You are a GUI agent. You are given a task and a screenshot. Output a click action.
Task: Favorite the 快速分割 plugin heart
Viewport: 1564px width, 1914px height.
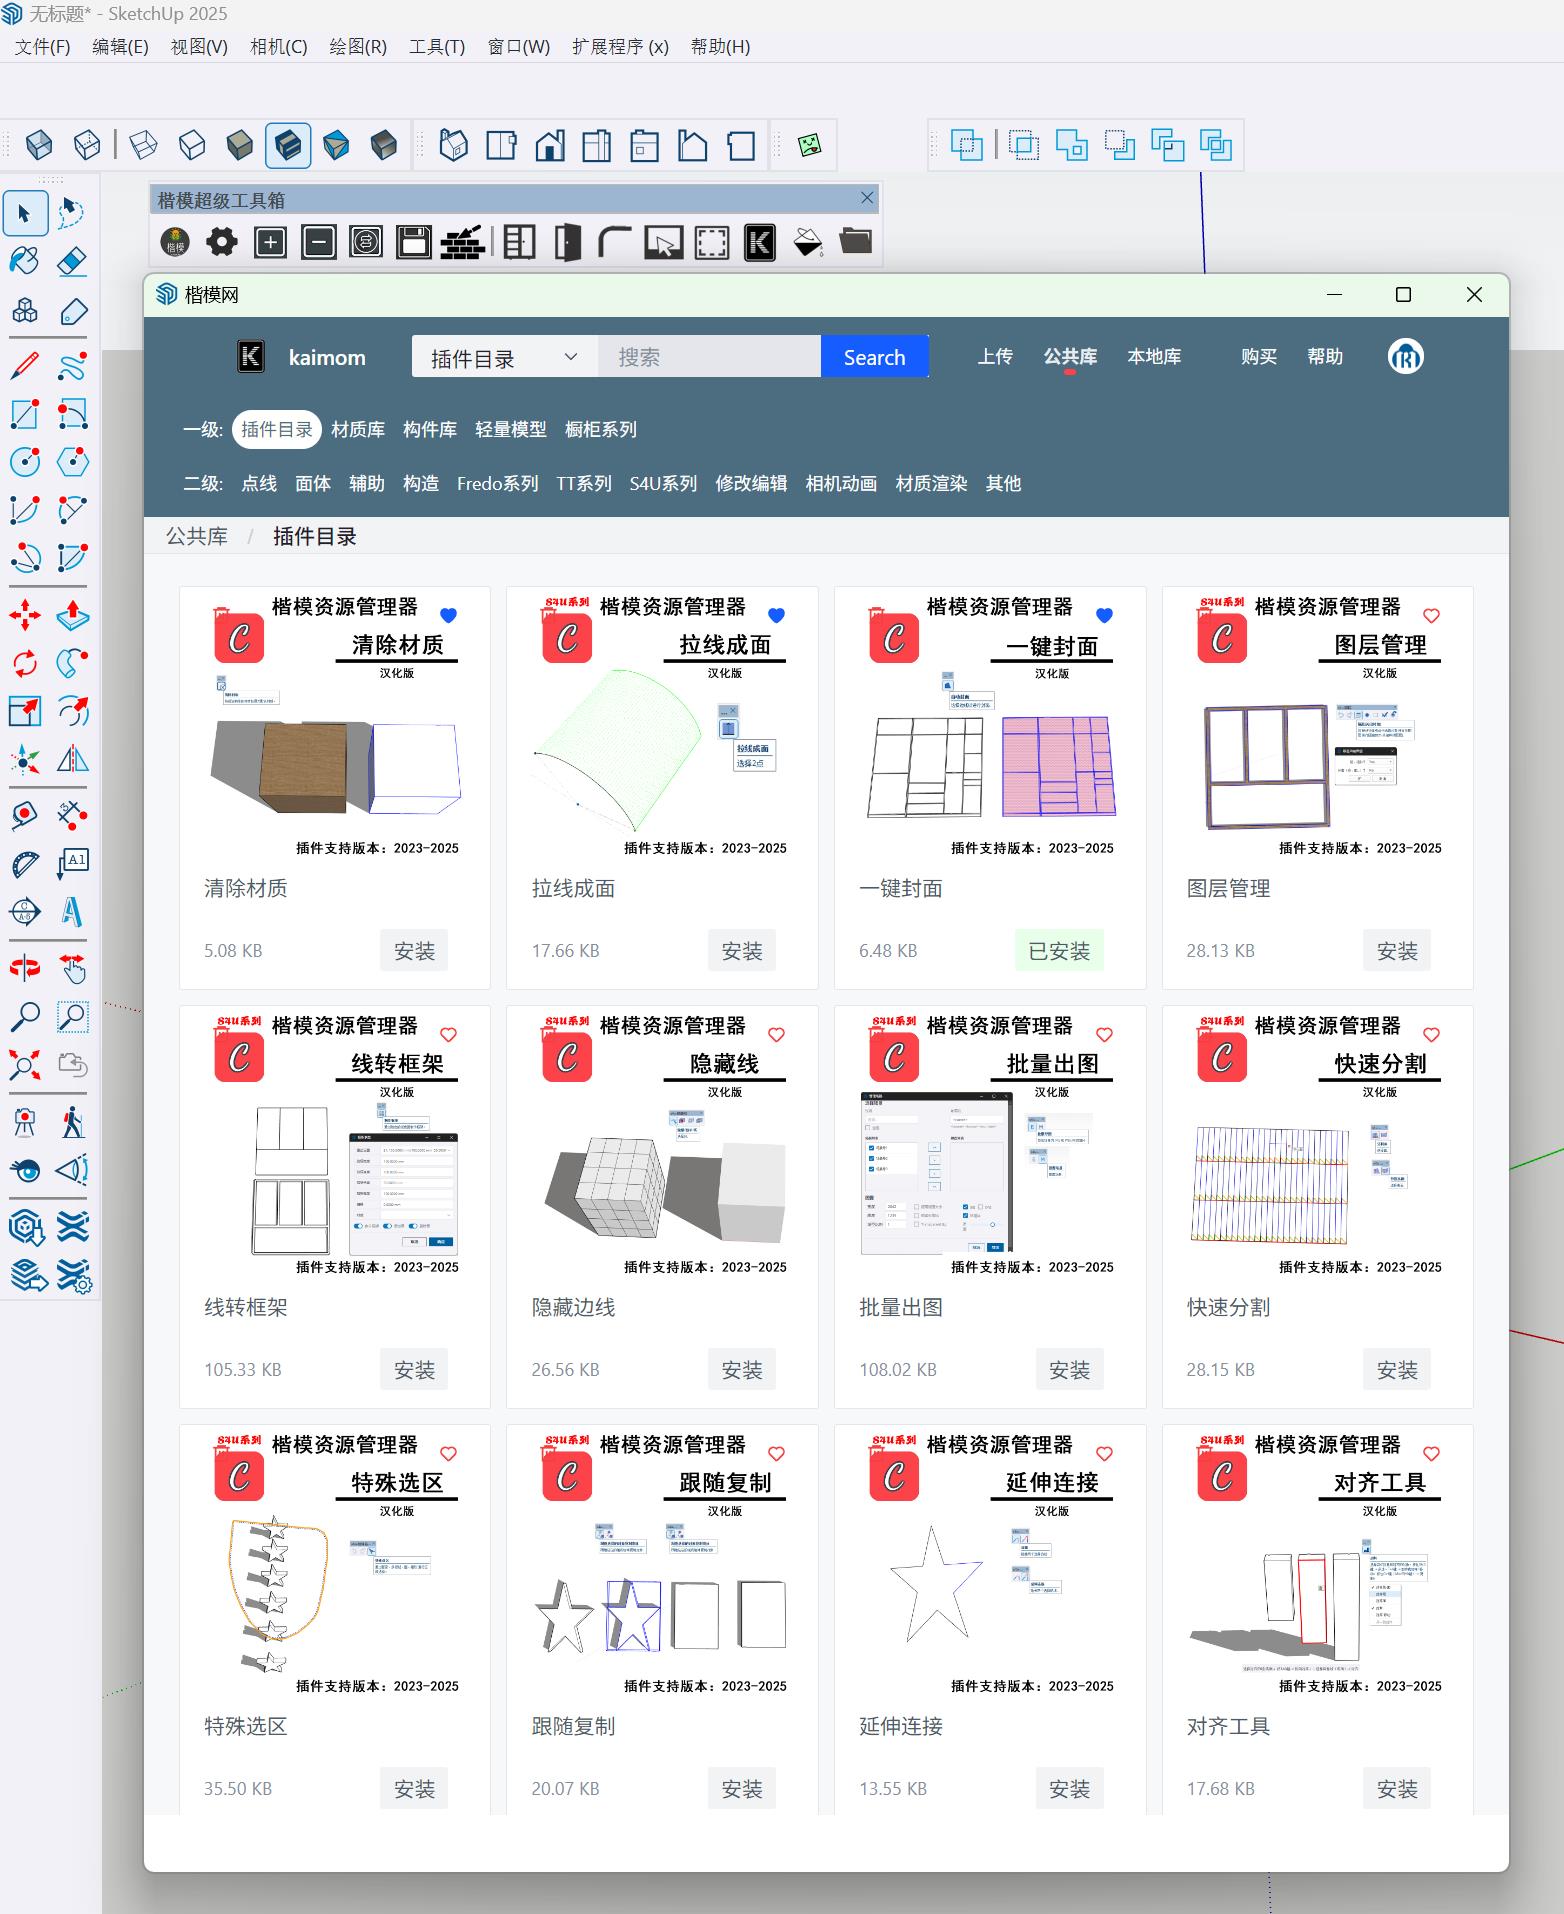pos(1431,1034)
